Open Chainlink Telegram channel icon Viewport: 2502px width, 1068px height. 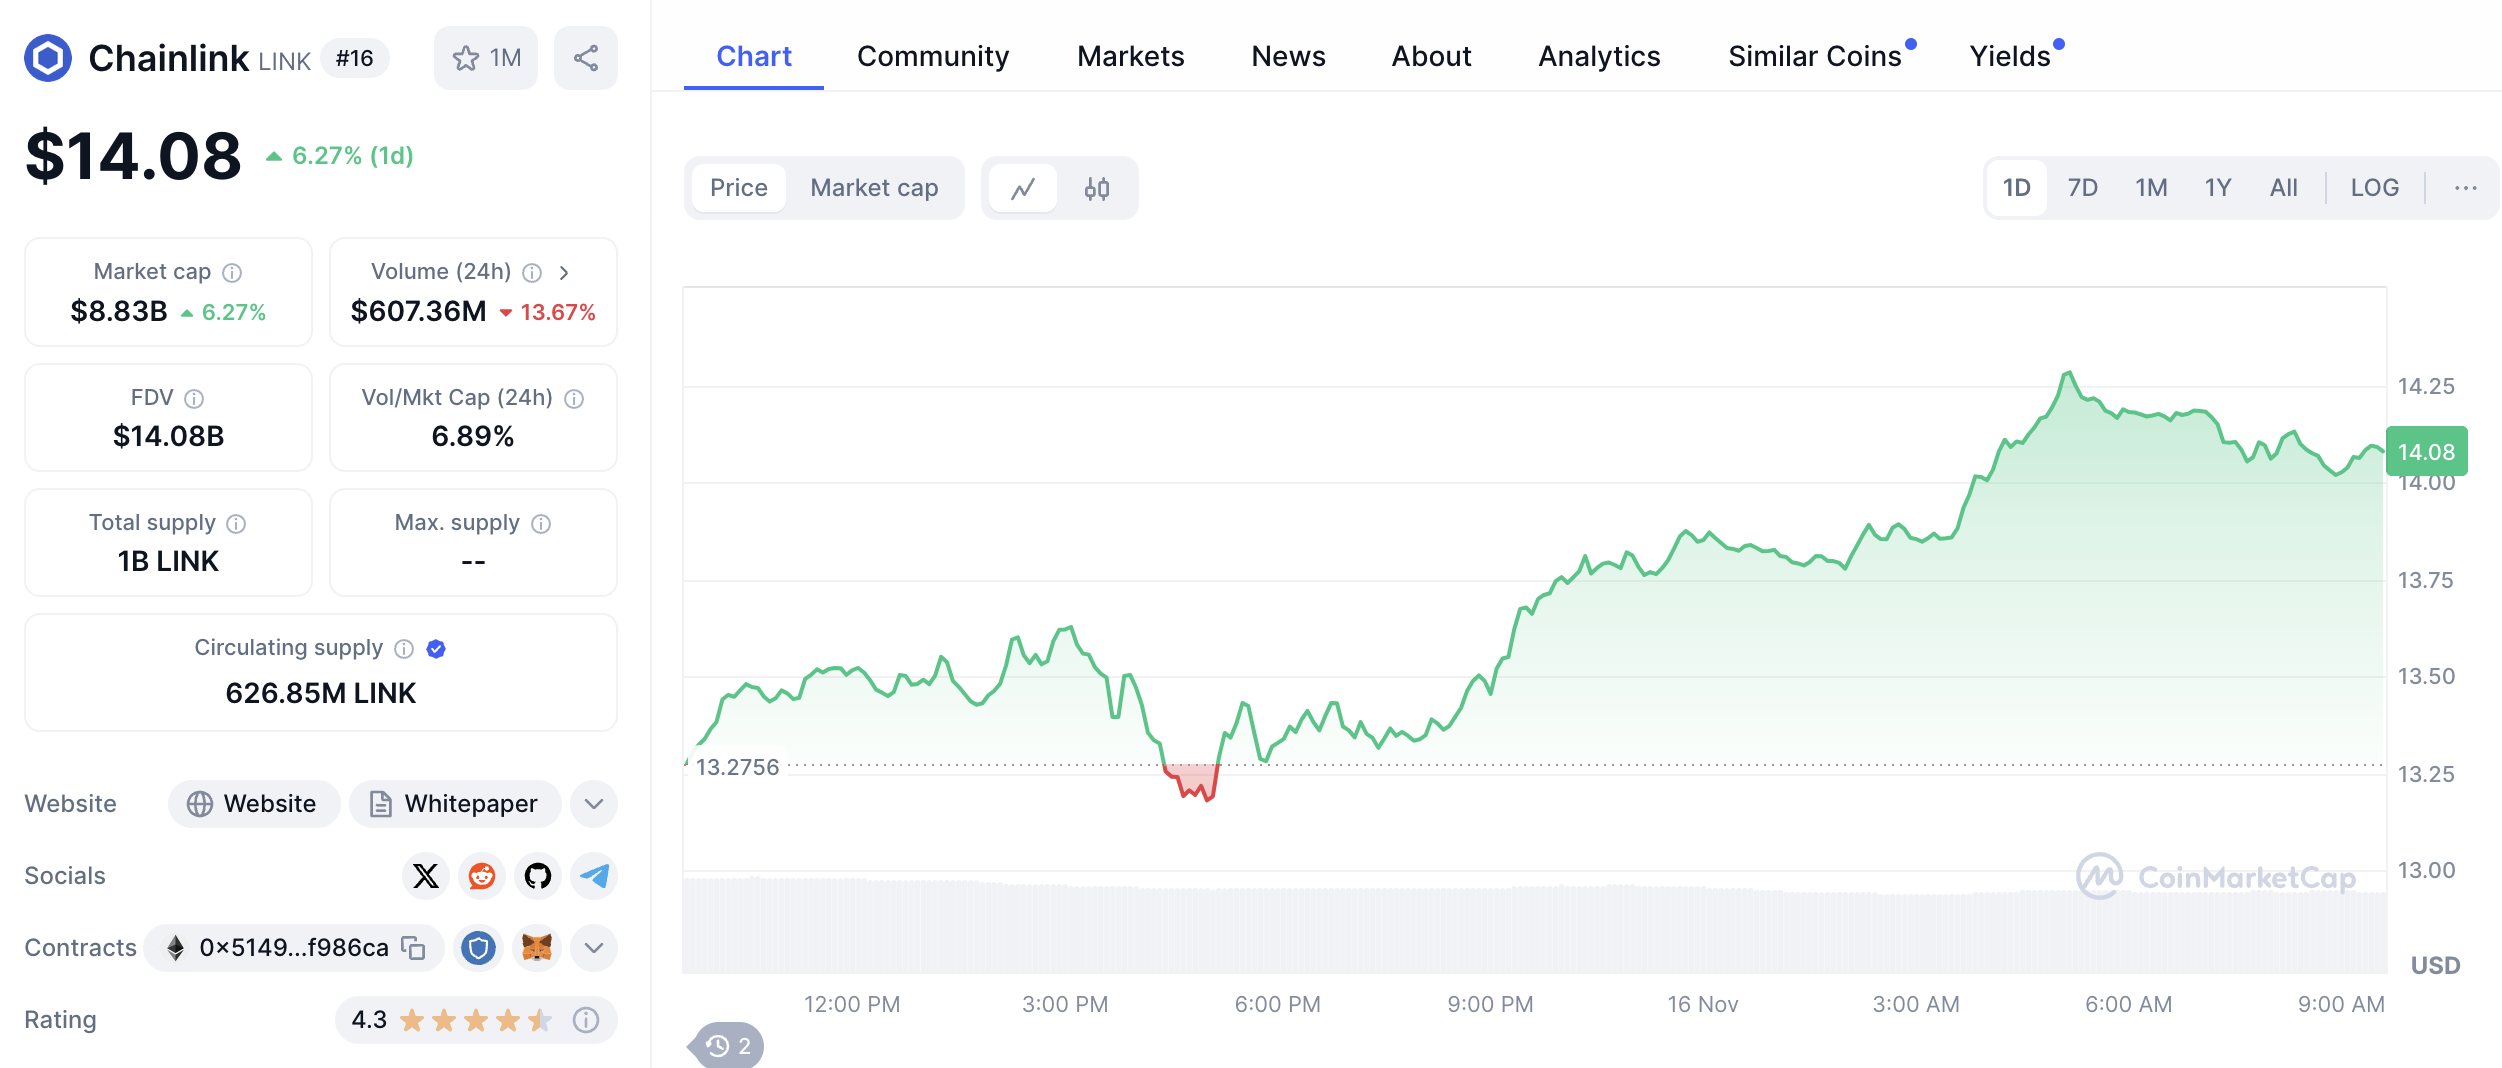click(x=594, y=876)
